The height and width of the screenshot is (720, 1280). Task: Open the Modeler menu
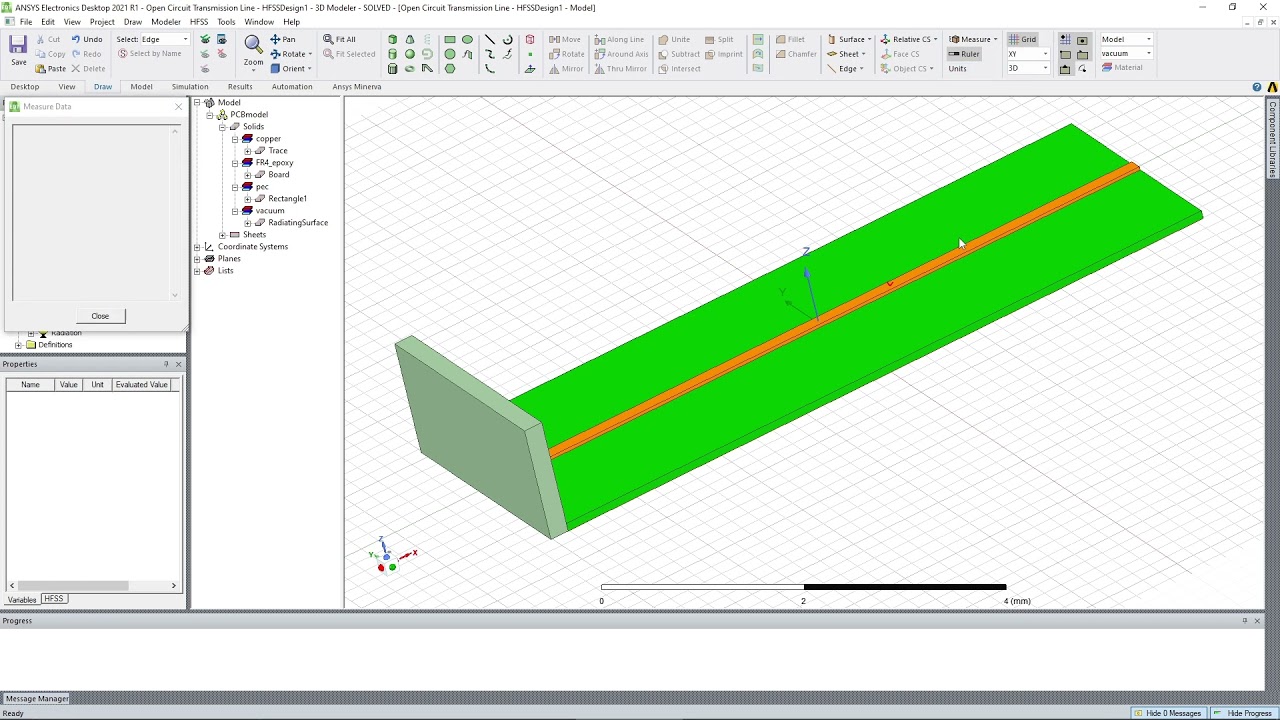[166, 22]
